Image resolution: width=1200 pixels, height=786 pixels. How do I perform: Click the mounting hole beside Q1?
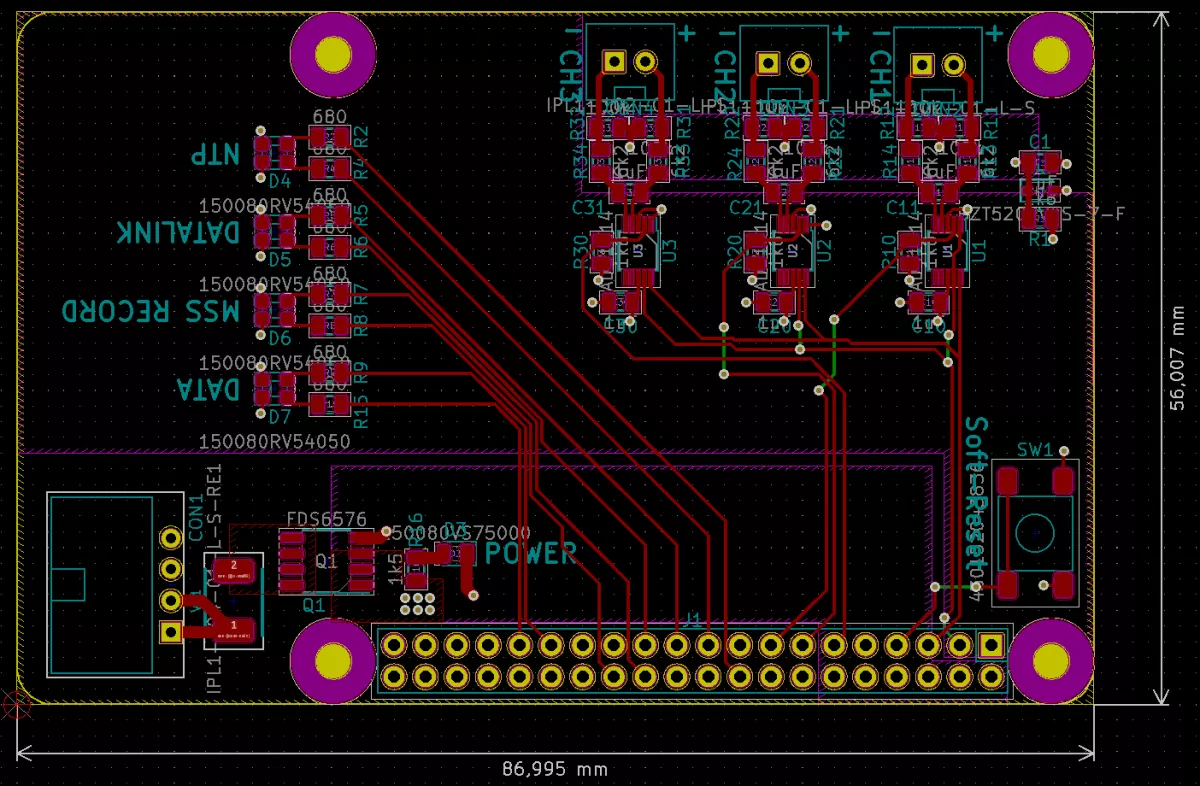point(333,661)
